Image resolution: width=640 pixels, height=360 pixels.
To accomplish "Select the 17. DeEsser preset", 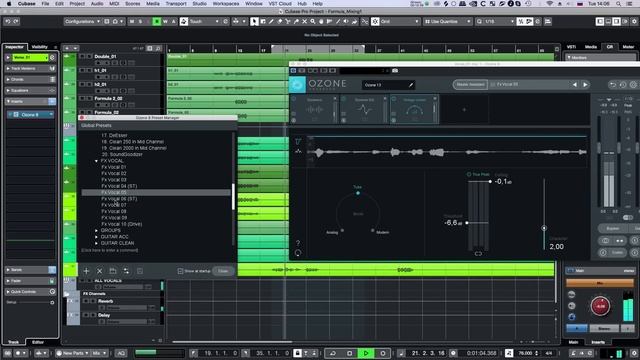I will coord(114,135).
